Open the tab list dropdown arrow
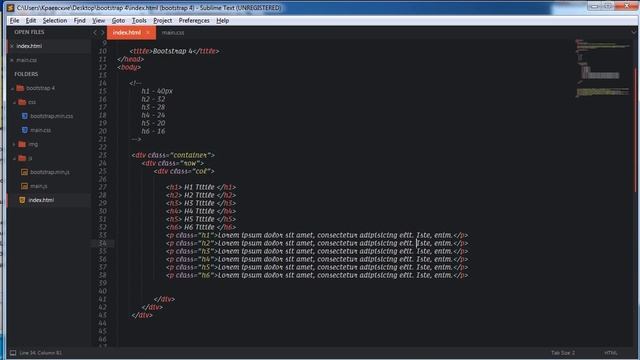 633,32
